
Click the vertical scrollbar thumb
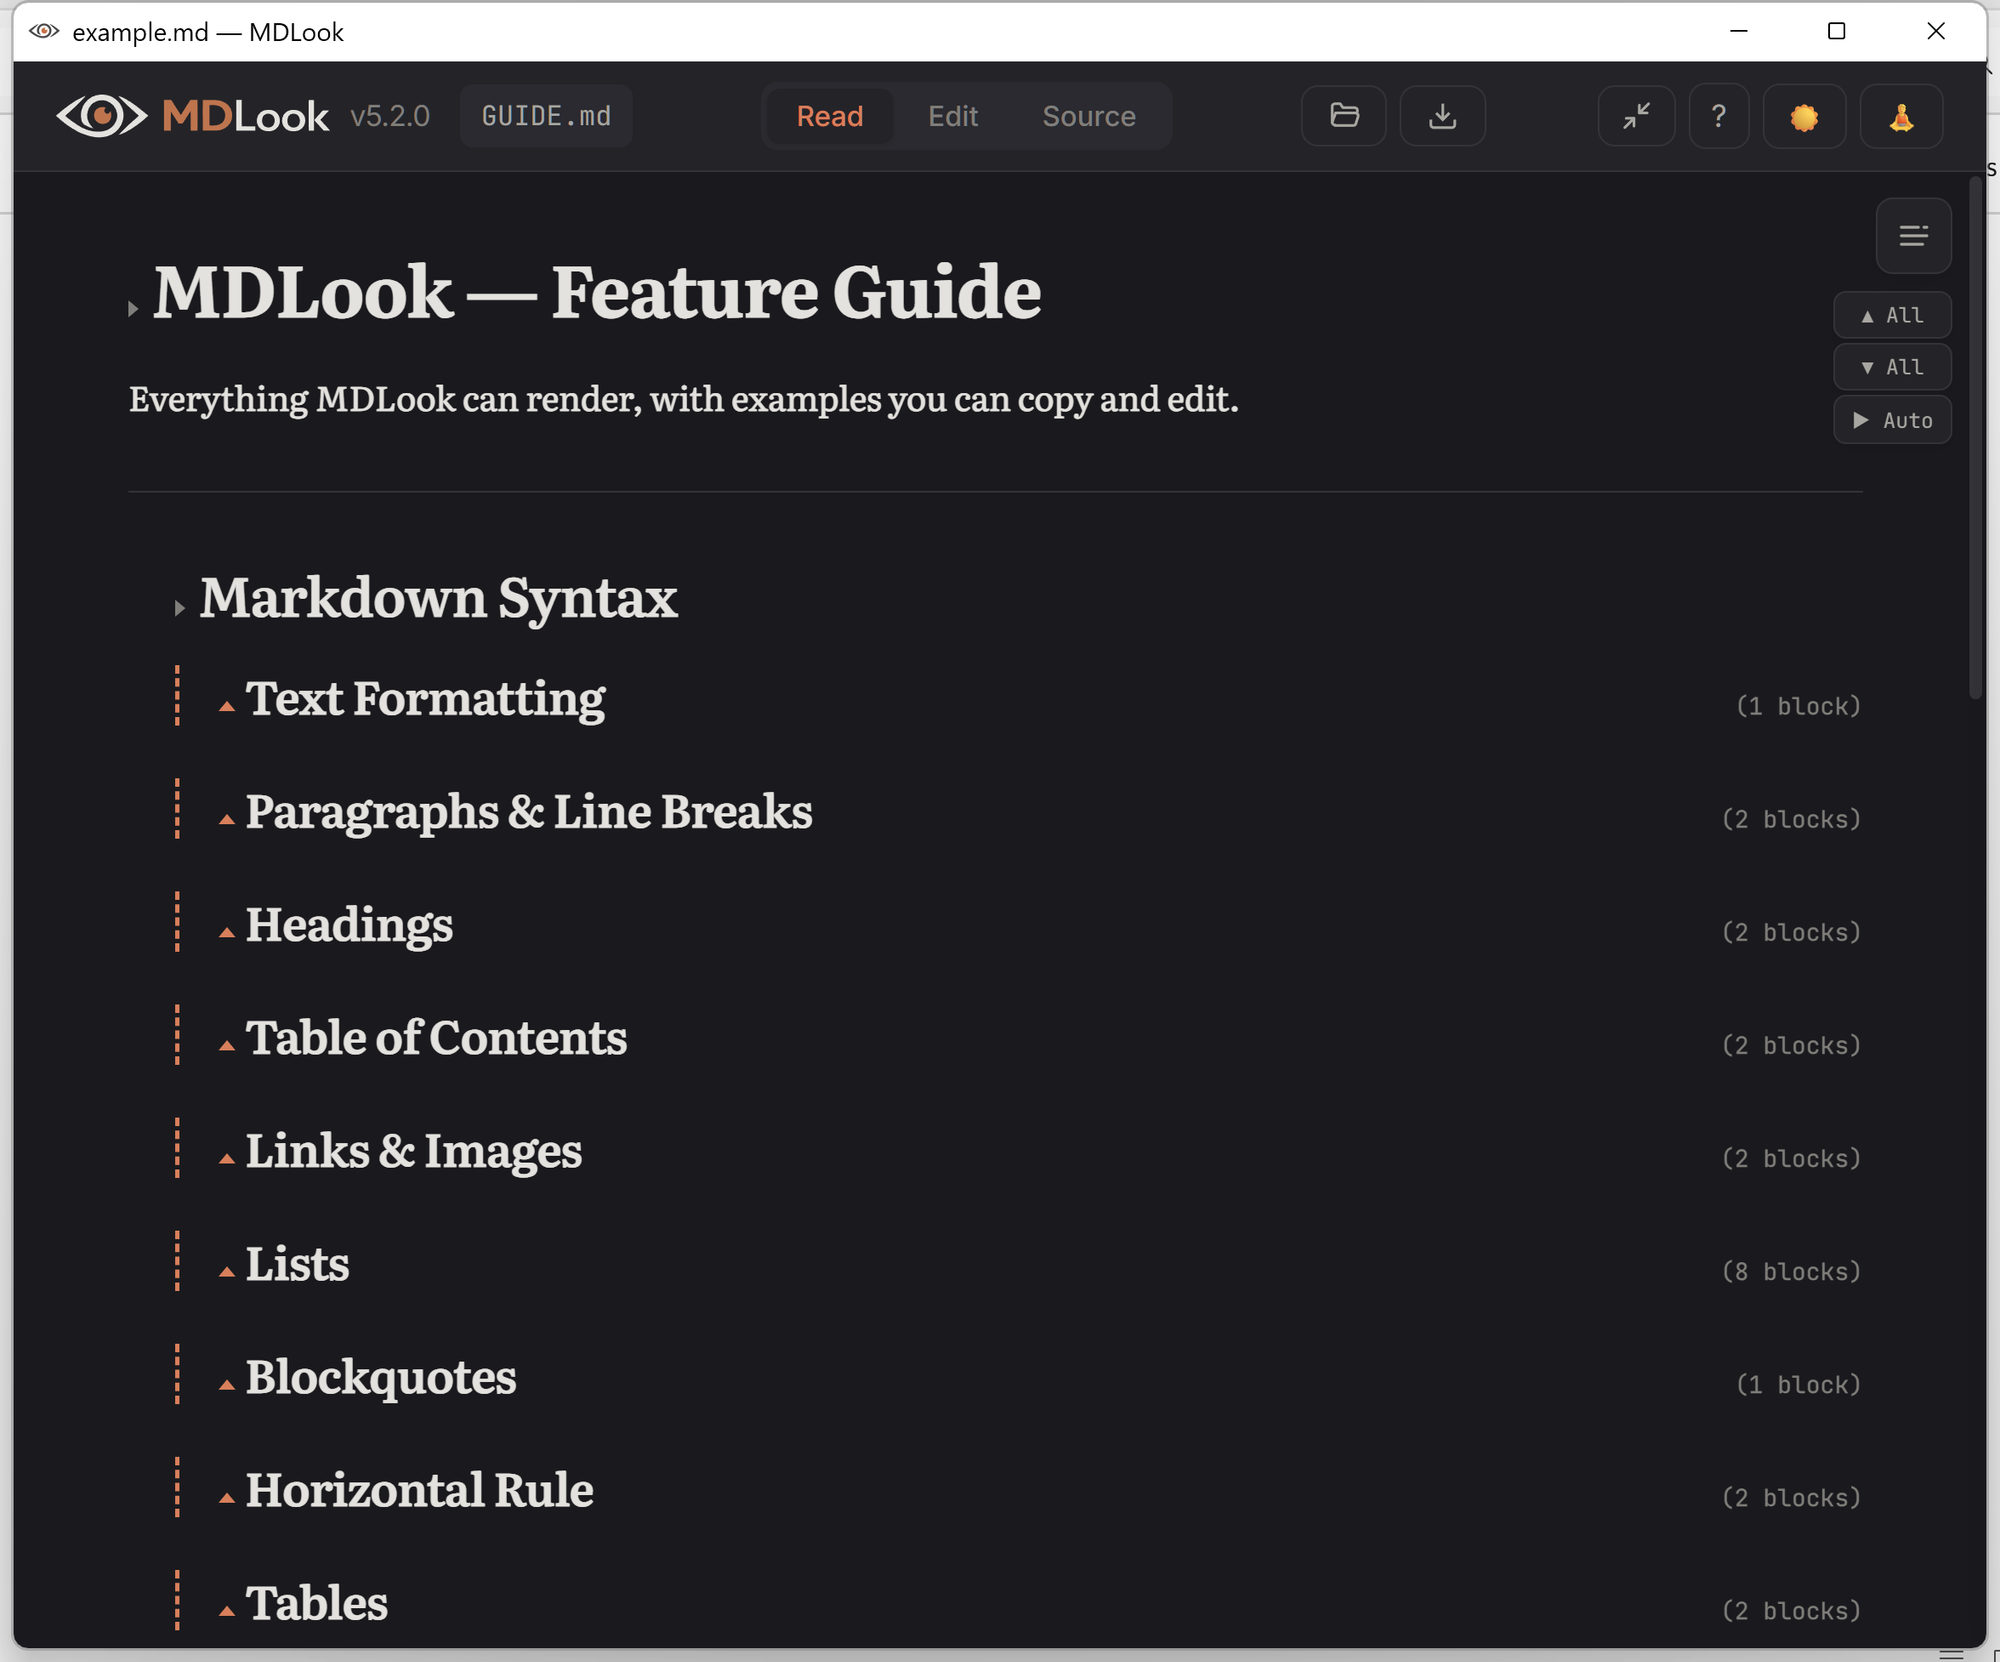(1975, 438)
